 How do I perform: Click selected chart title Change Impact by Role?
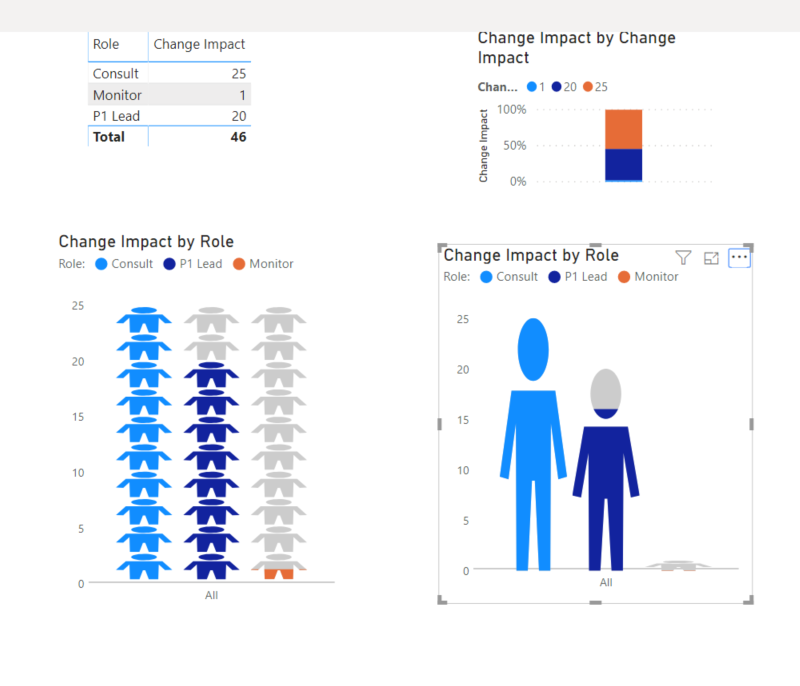(x=531, y=255)
